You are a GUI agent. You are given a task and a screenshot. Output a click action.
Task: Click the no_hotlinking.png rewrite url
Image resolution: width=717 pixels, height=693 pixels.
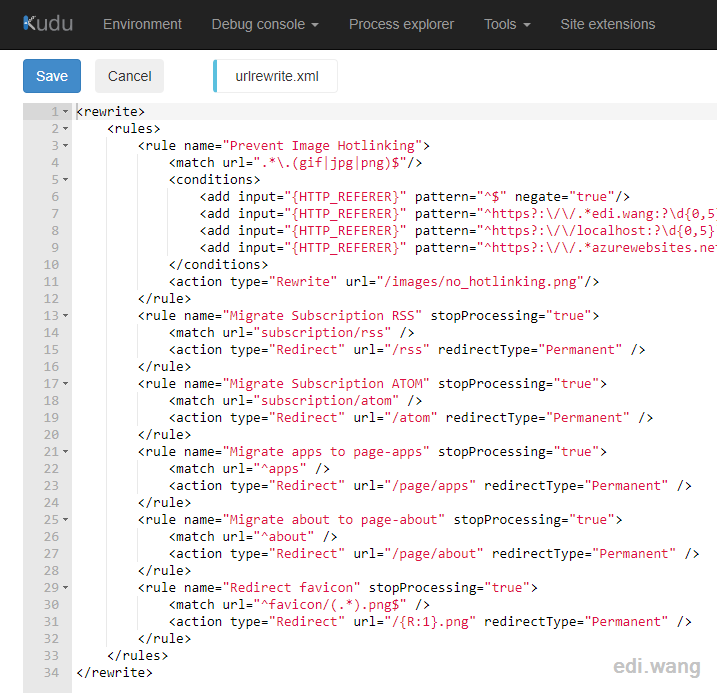tap(480, 282)
